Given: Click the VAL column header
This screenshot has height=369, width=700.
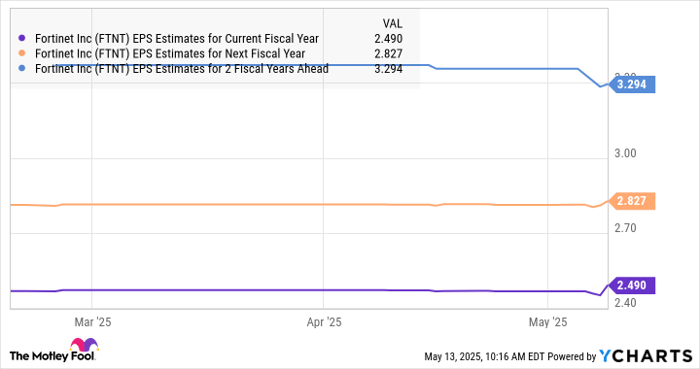Looking at the screenshot, I should pos(392,23).
